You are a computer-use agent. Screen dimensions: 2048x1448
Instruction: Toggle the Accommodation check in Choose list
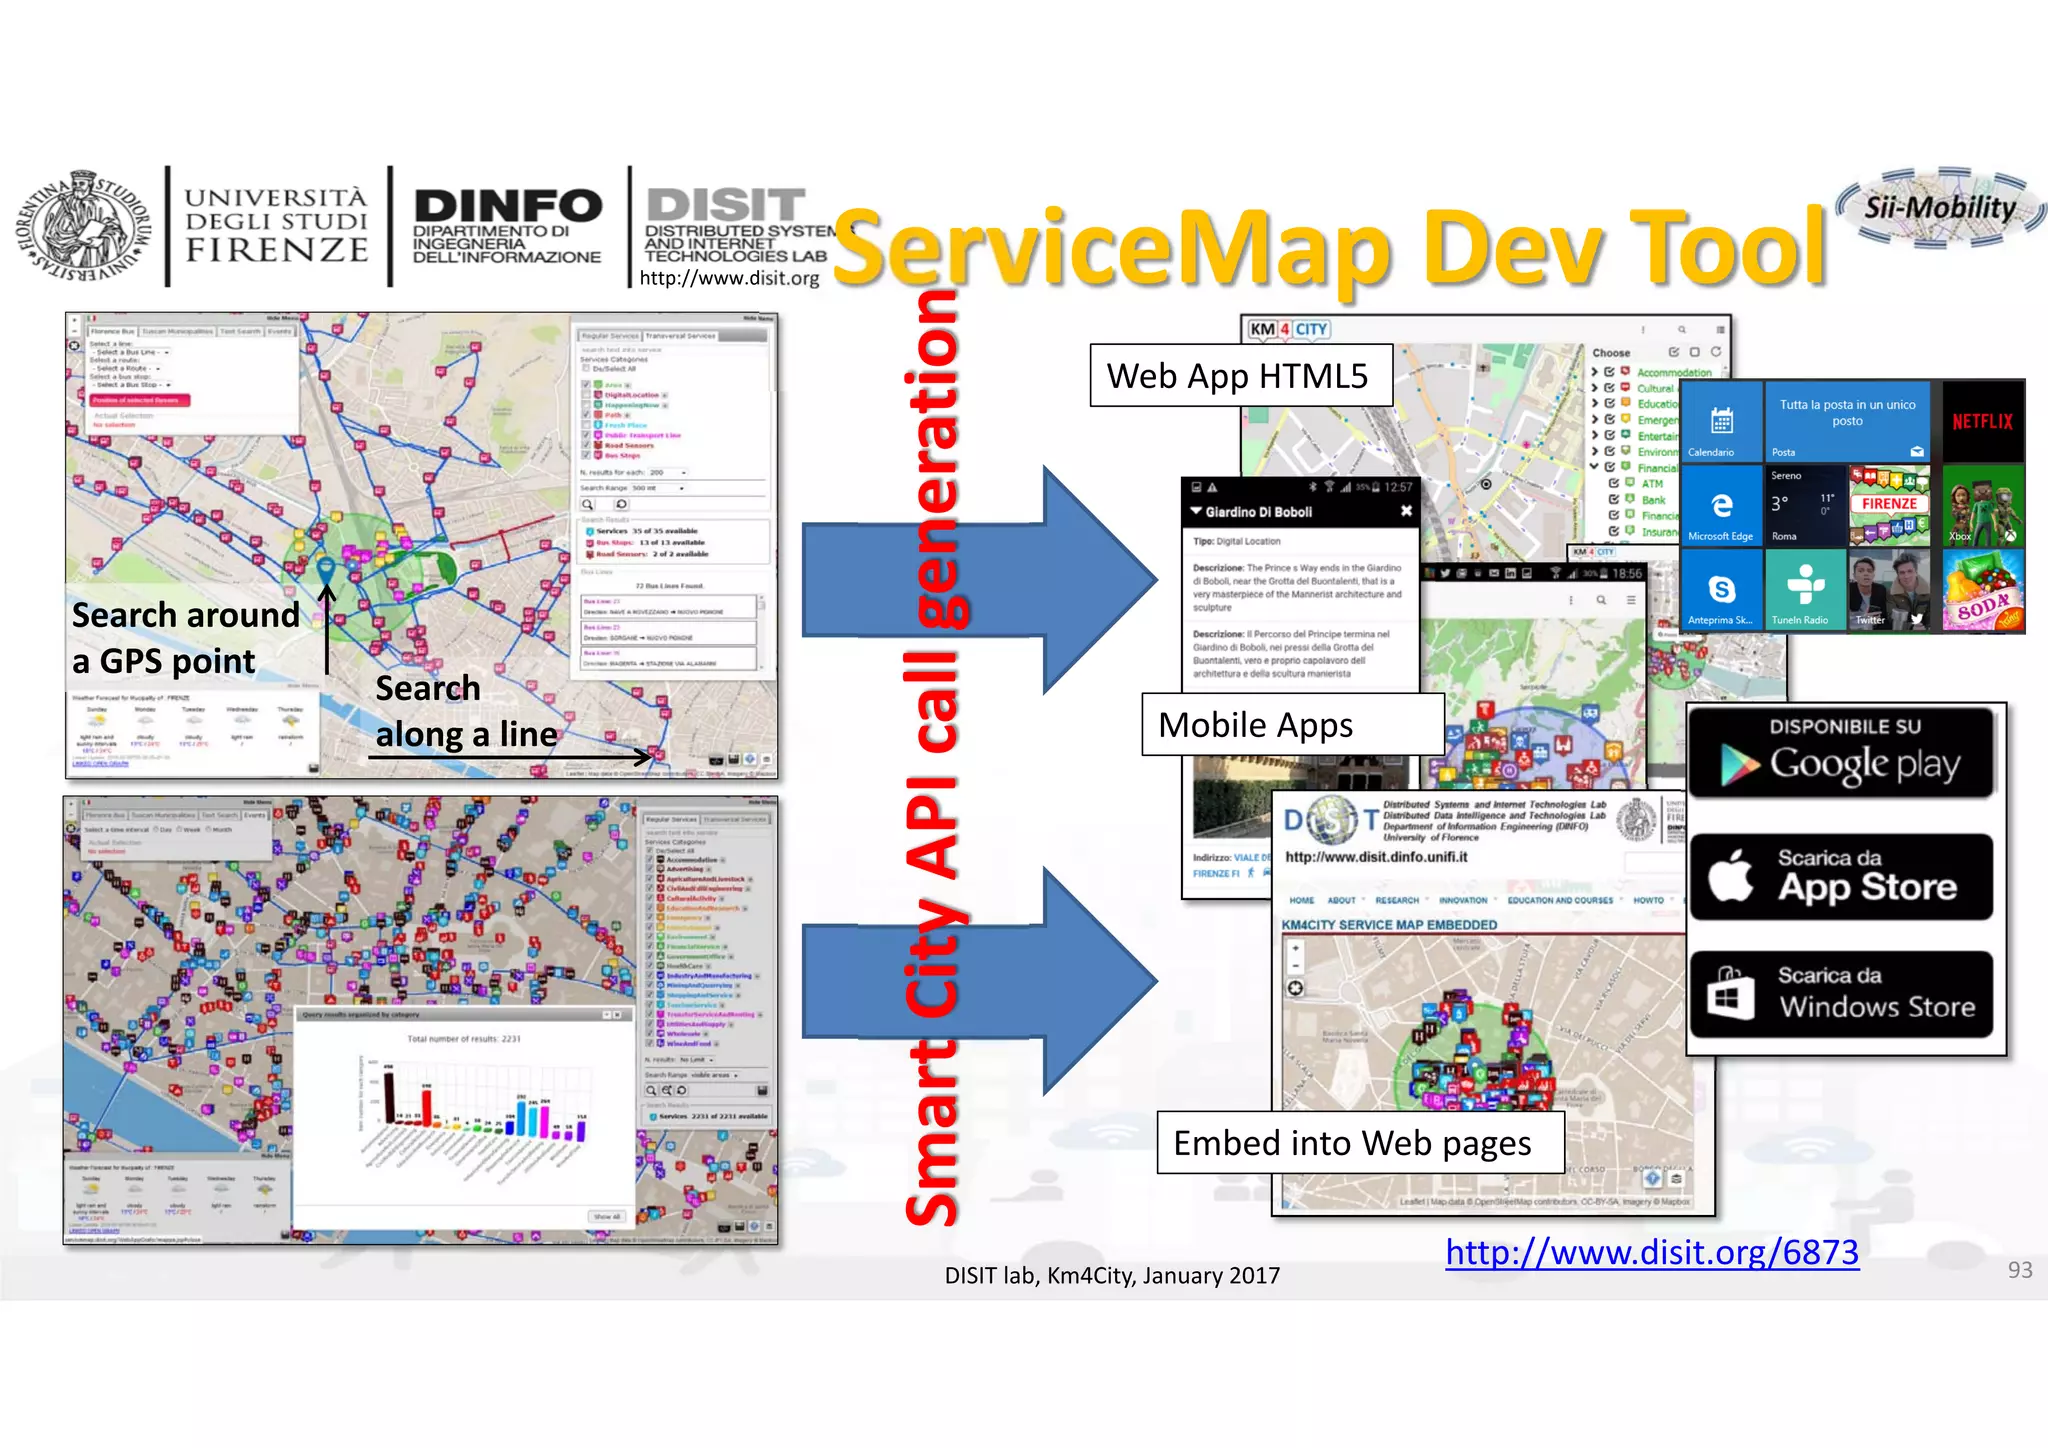coord(1611,372)
